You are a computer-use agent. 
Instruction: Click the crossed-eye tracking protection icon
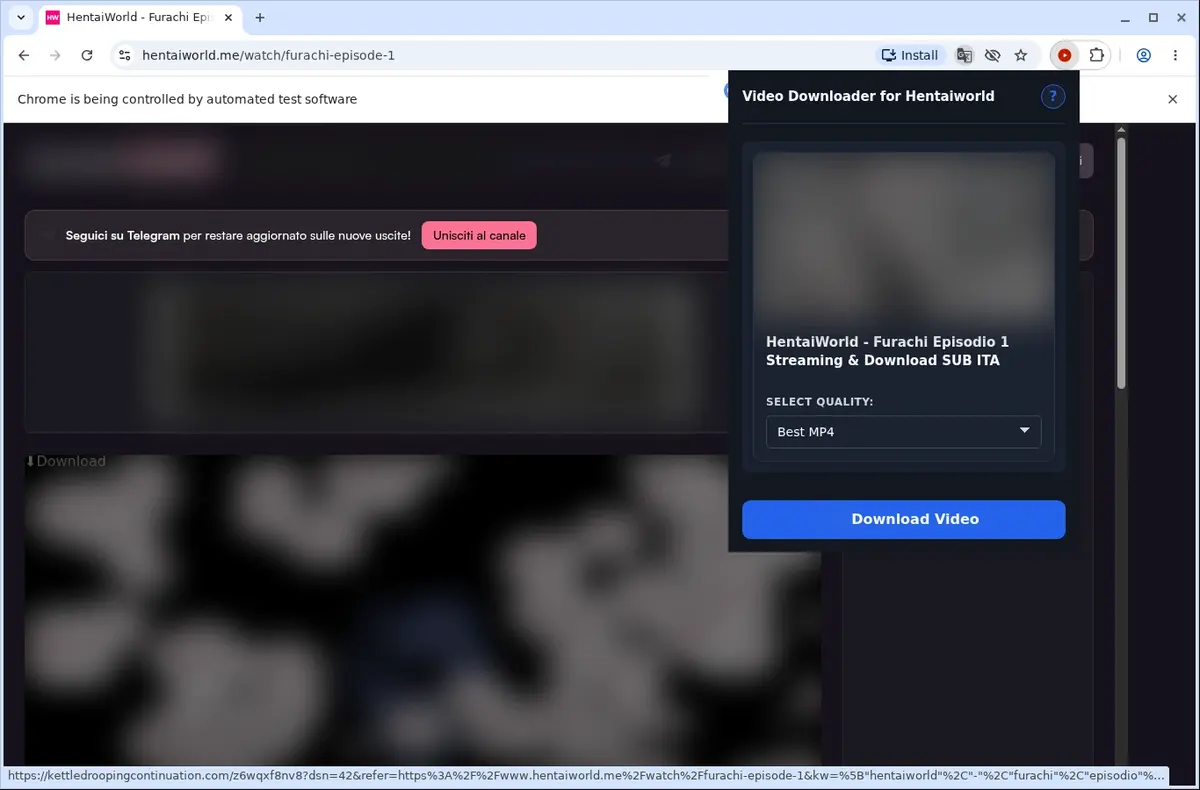(x=992, y=56)
